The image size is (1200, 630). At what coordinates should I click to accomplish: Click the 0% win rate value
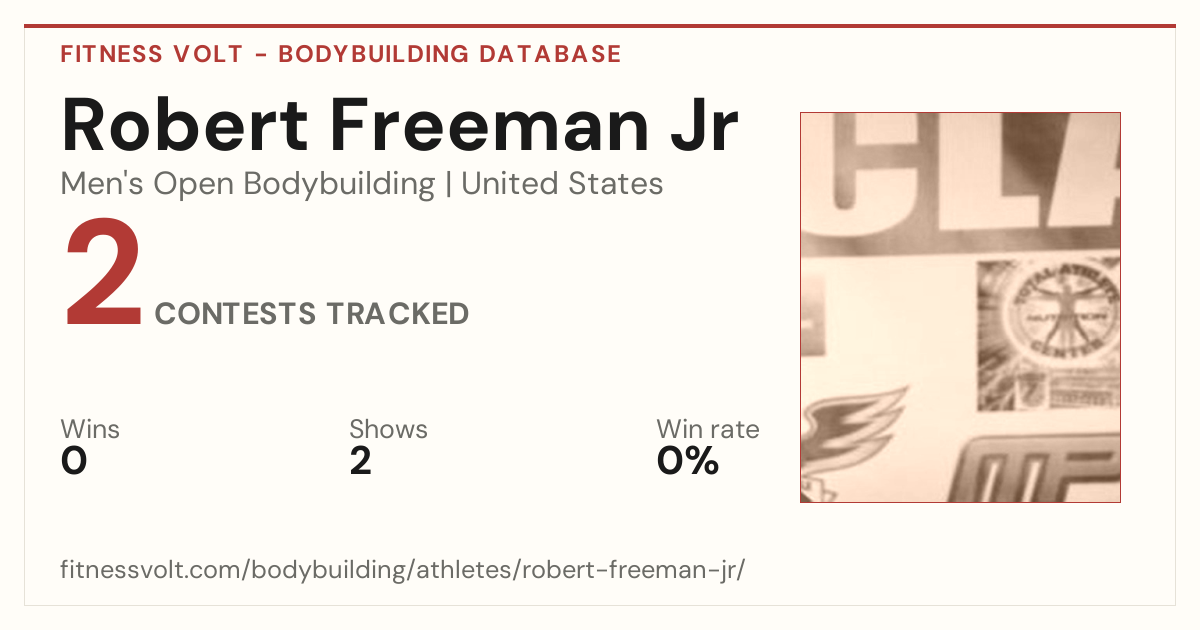point(688,461)
